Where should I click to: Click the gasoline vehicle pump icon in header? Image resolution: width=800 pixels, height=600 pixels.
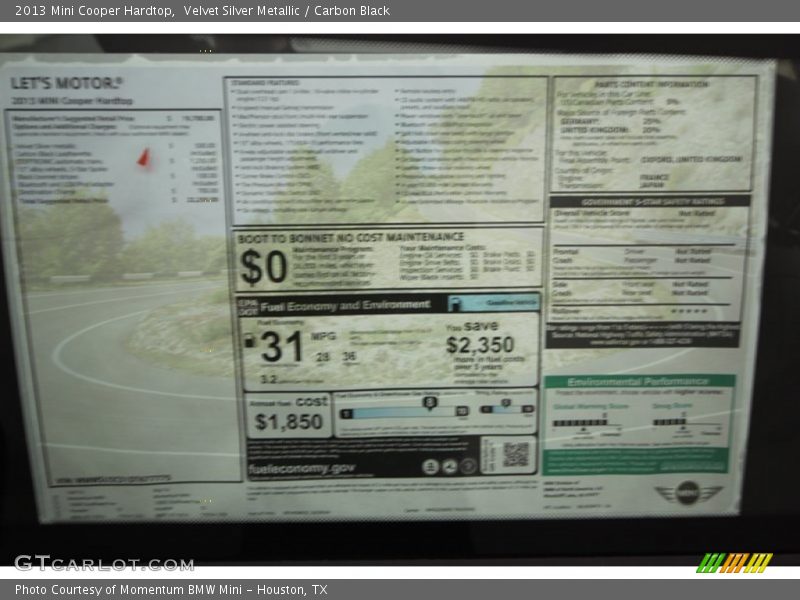pyautogui.click(x=456, y=303)
